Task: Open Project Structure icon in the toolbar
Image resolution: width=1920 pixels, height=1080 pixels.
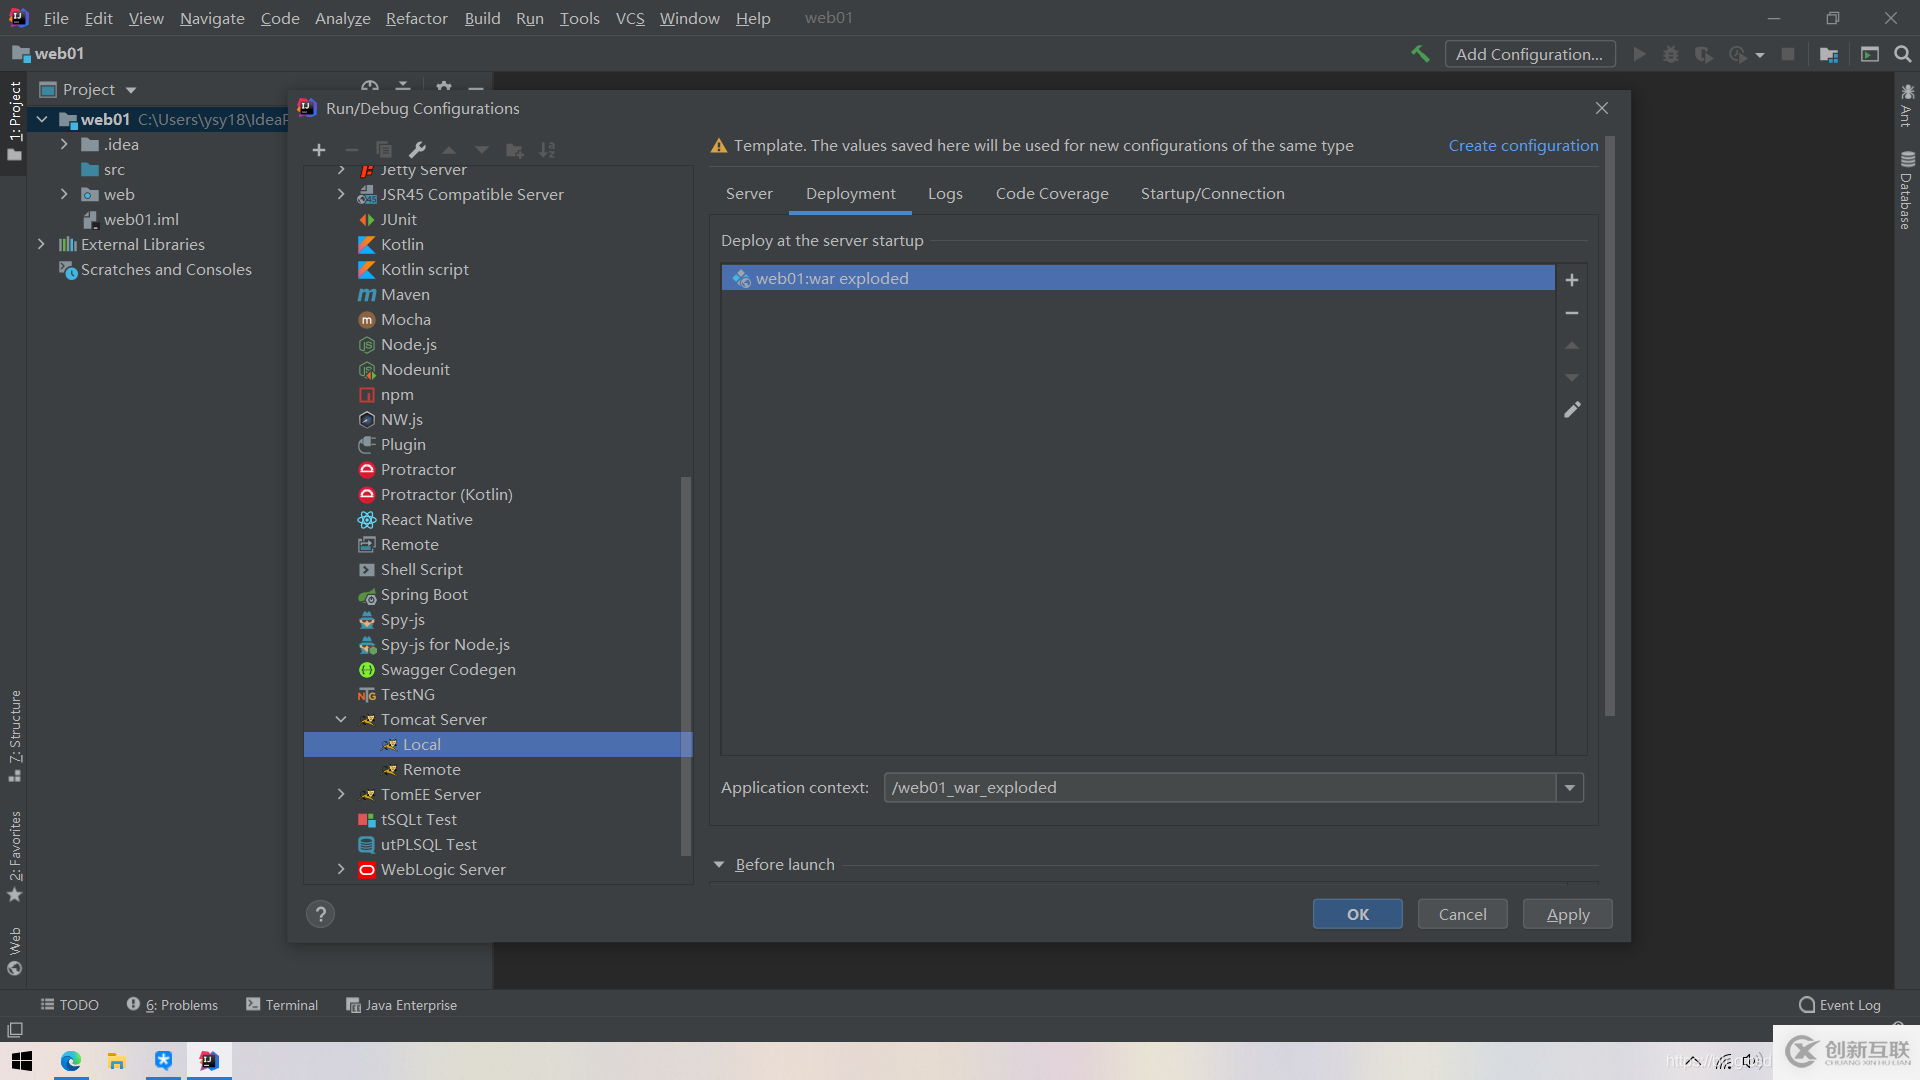Action: [x=1829, y=54]
